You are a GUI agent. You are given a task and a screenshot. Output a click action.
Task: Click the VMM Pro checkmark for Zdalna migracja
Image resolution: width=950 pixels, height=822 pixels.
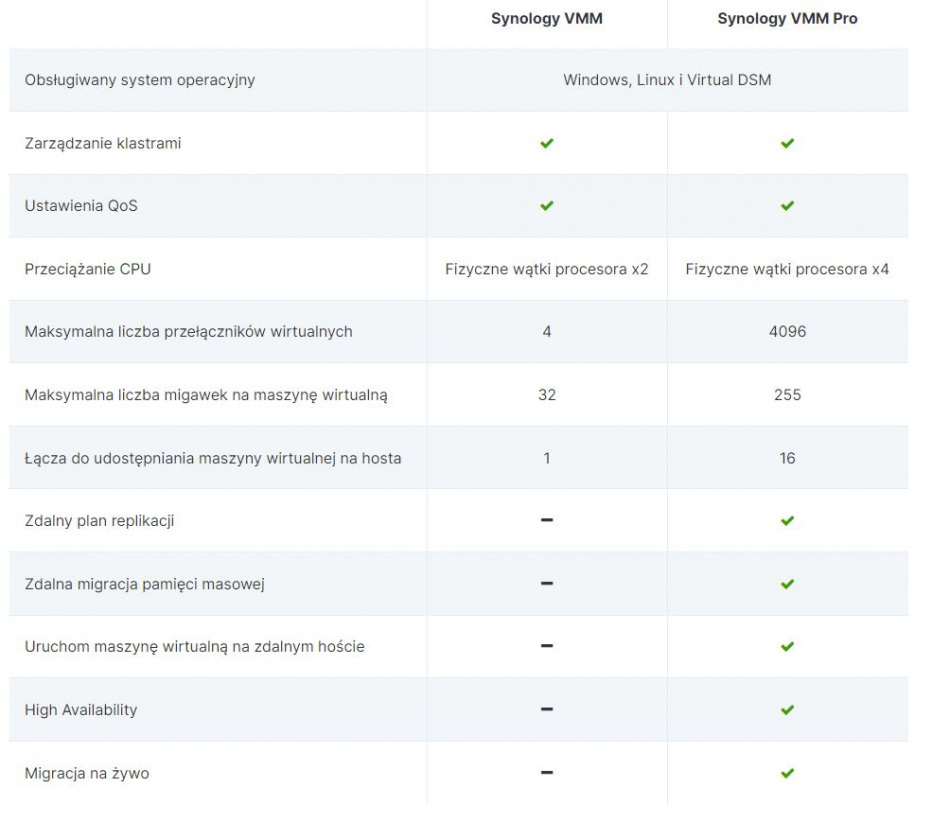[x=787, y=584]
